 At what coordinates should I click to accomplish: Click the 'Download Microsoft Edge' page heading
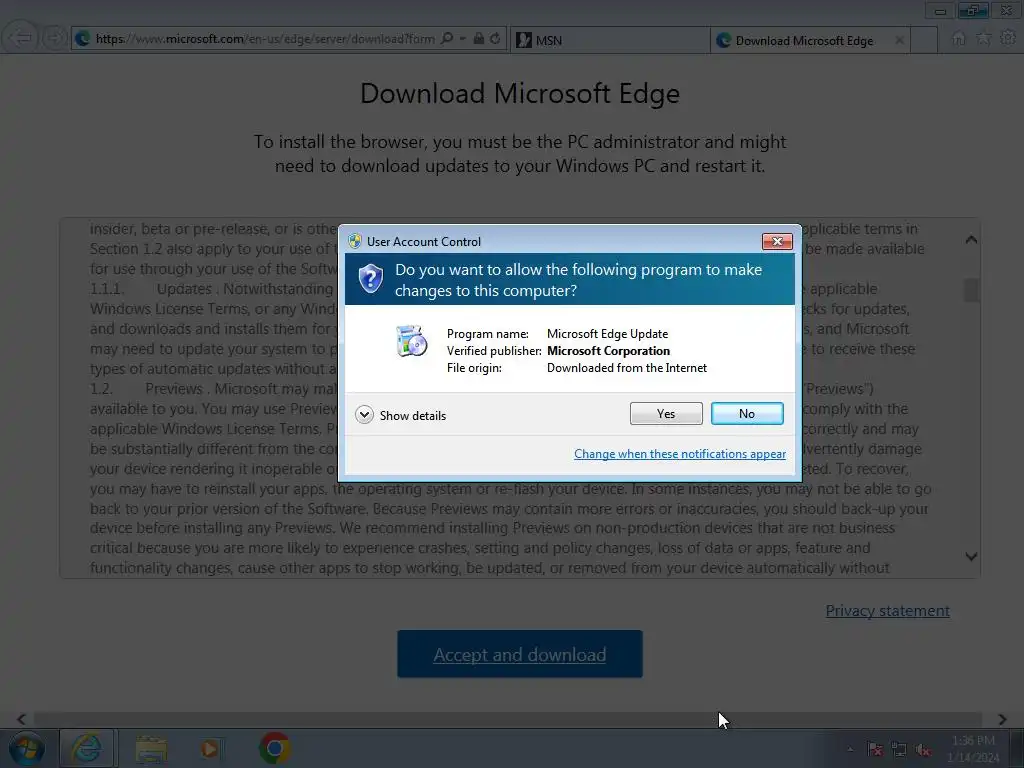point(520,93)
